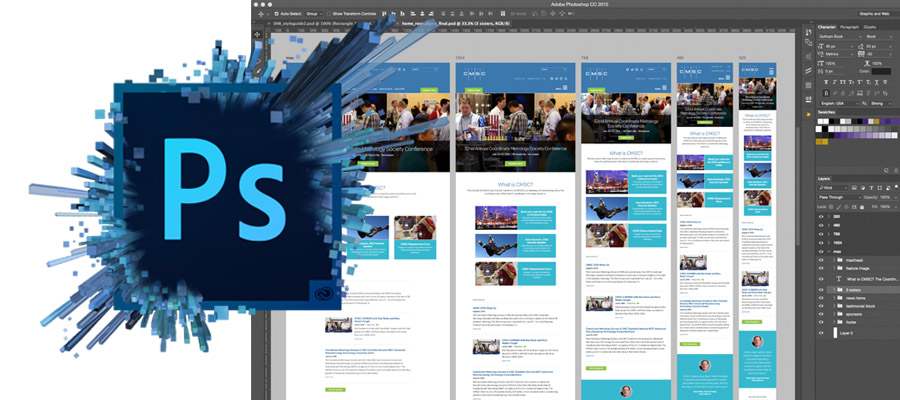Click the create new swatch icon

(886, 170)
